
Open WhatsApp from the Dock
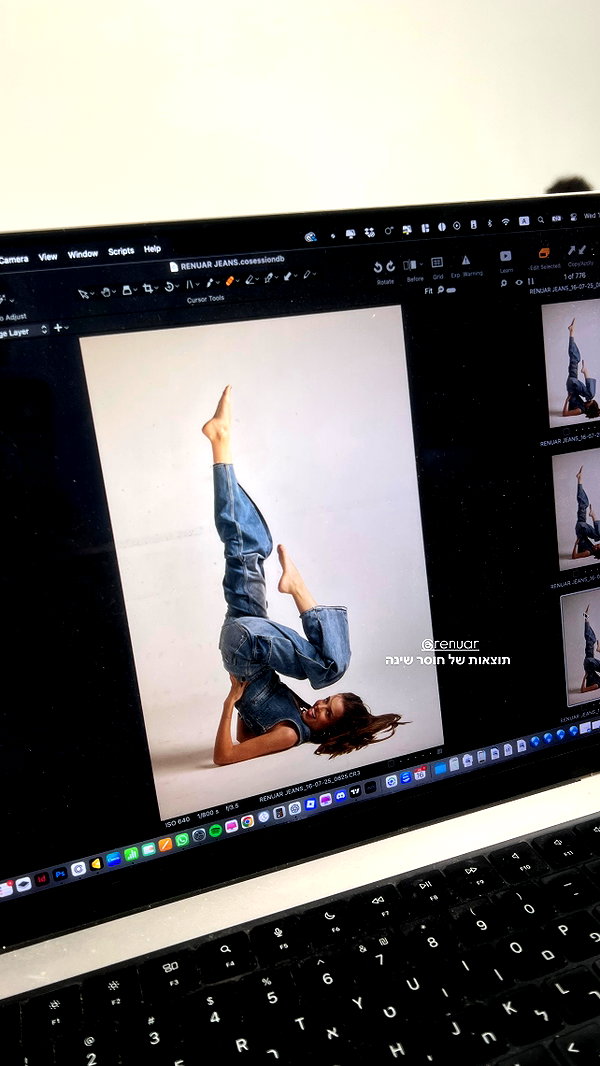[181, 840]
